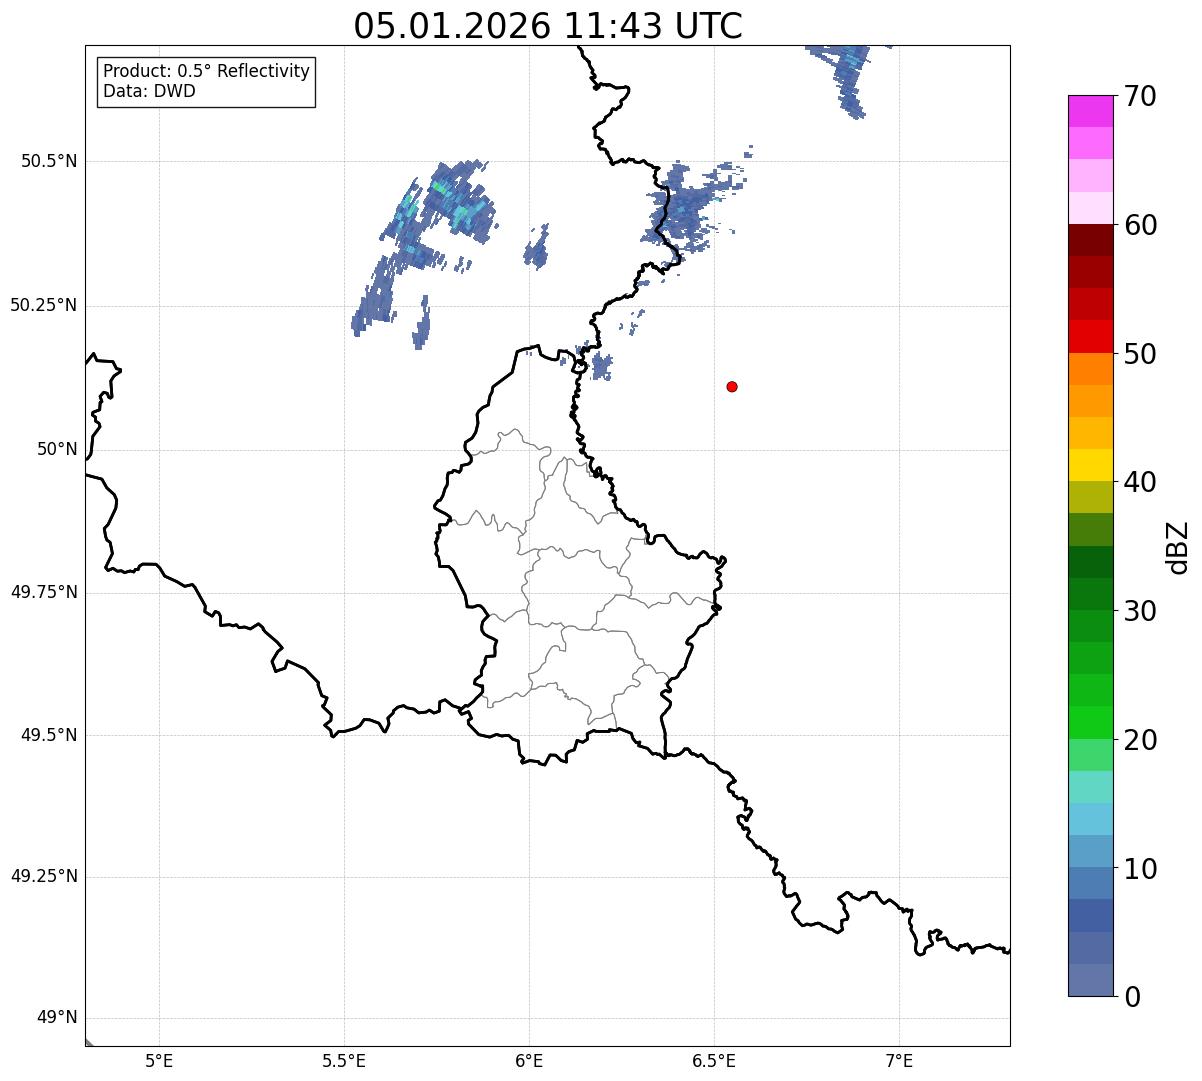Viewport: 1202px width, 1081px height.
Task: Click the 50.5°N latitude tick label
Action: 49,161
